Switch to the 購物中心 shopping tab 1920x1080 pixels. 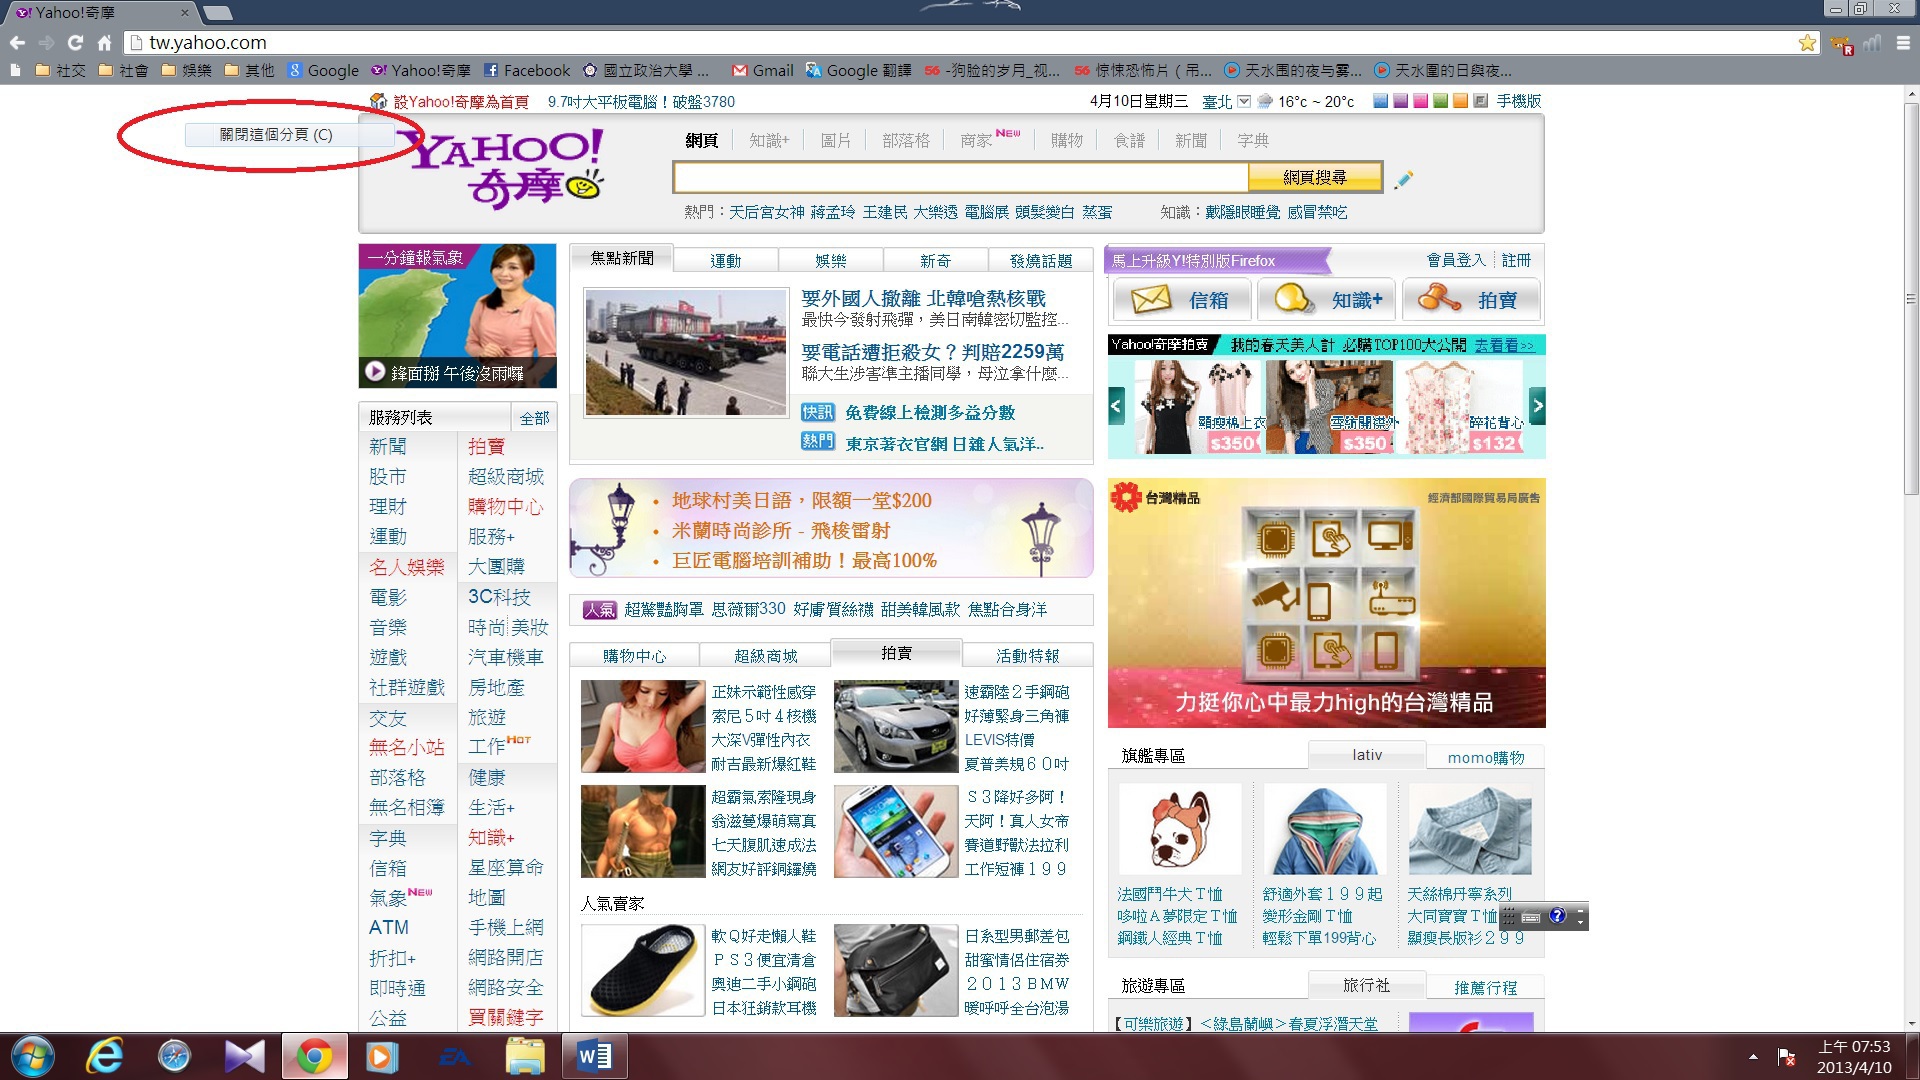click(635, 655)
